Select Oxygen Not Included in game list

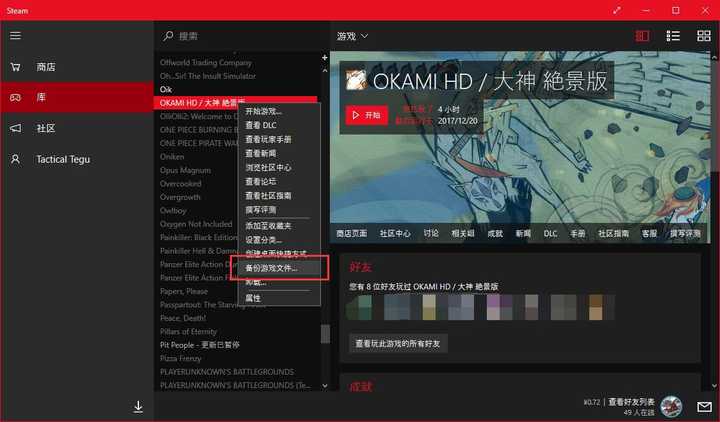196,224
